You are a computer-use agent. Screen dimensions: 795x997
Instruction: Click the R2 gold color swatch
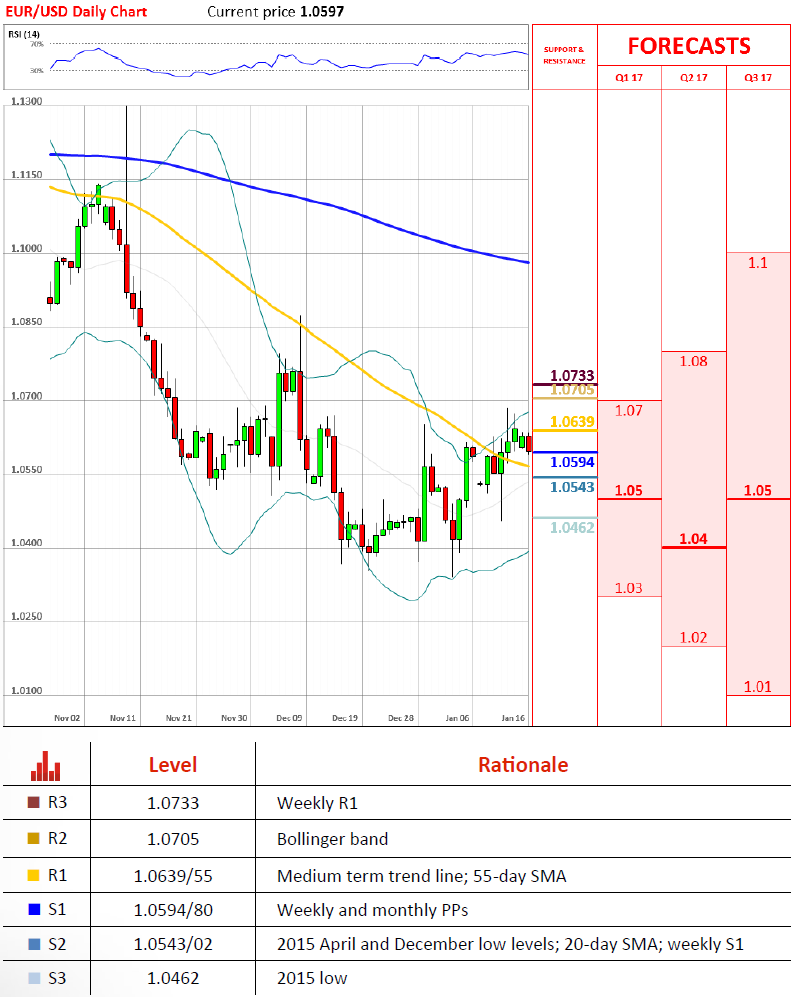coord(34,838)
